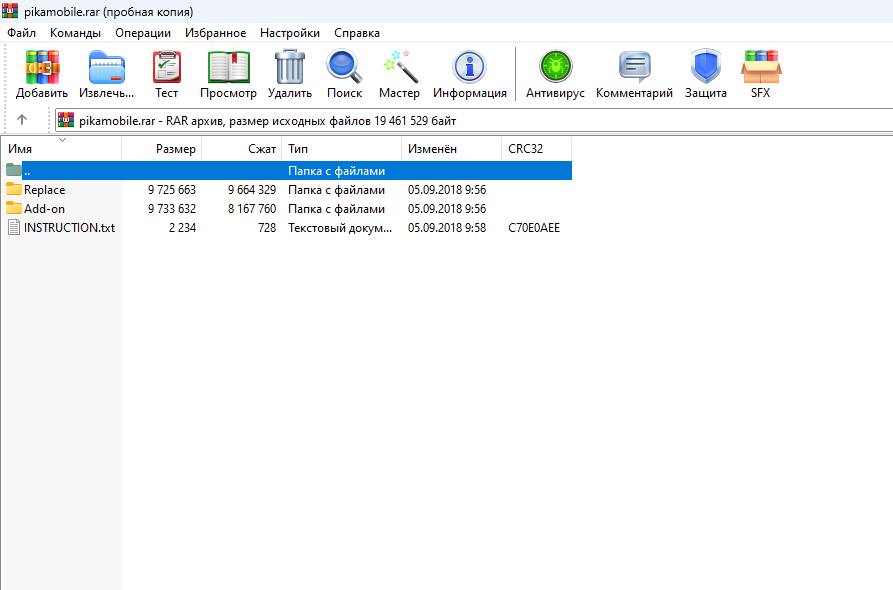Select the INSTRUCTION.txt file name

(x=69, y=228)
